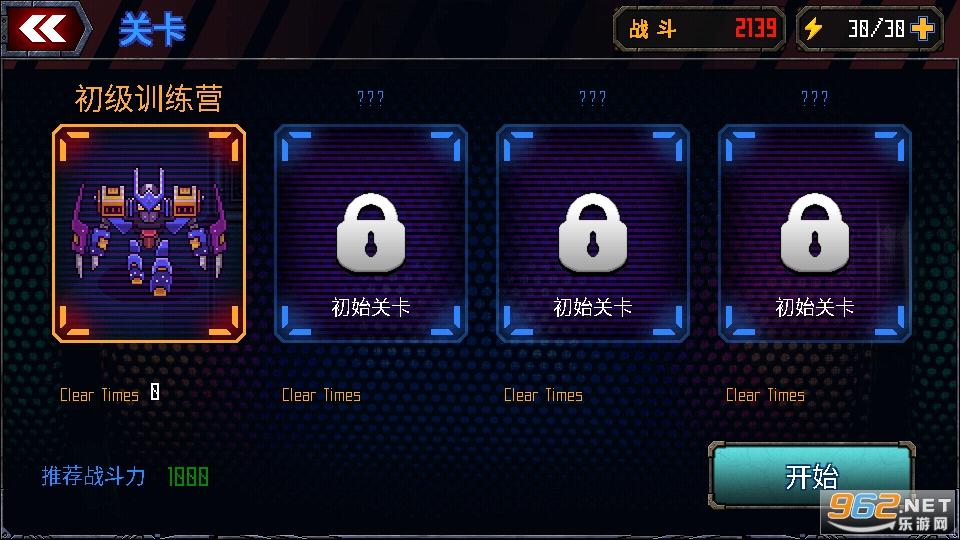
Task: Click the padlock on second stage card
Action: [371, 233]
